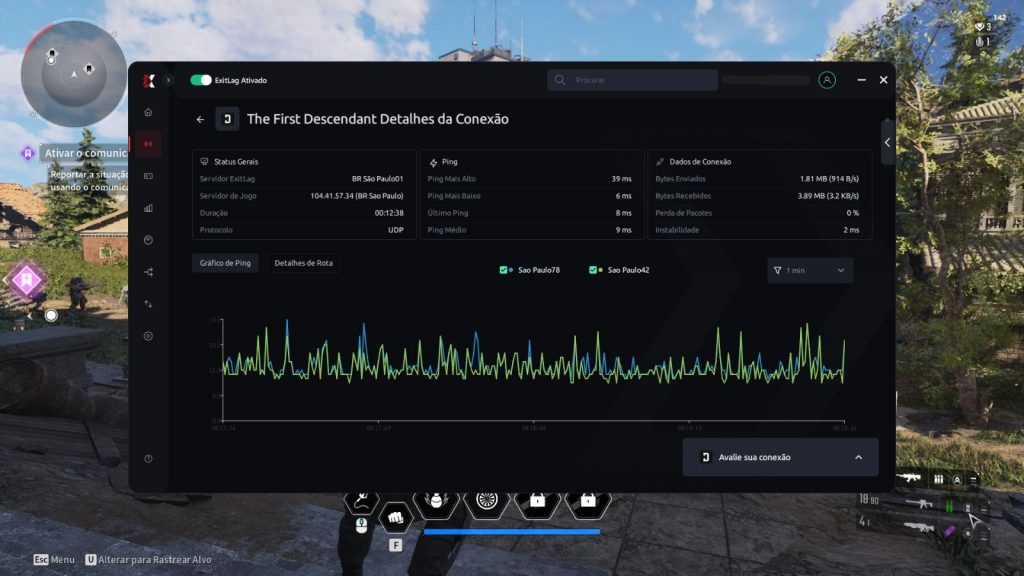Switch to the Gráfico de Ping tab
The image size is (1024, 576).
[225, 263]
